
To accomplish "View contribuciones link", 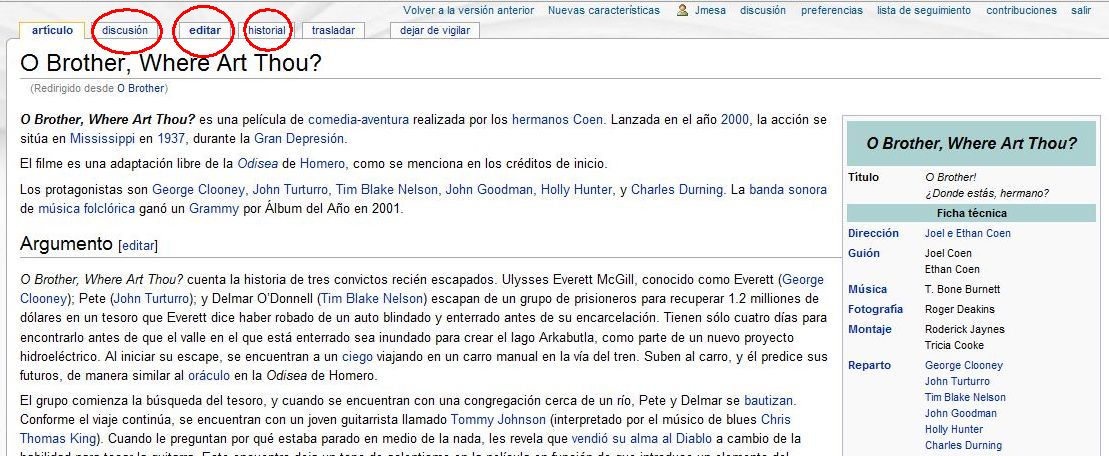I will pos(1021,11).
